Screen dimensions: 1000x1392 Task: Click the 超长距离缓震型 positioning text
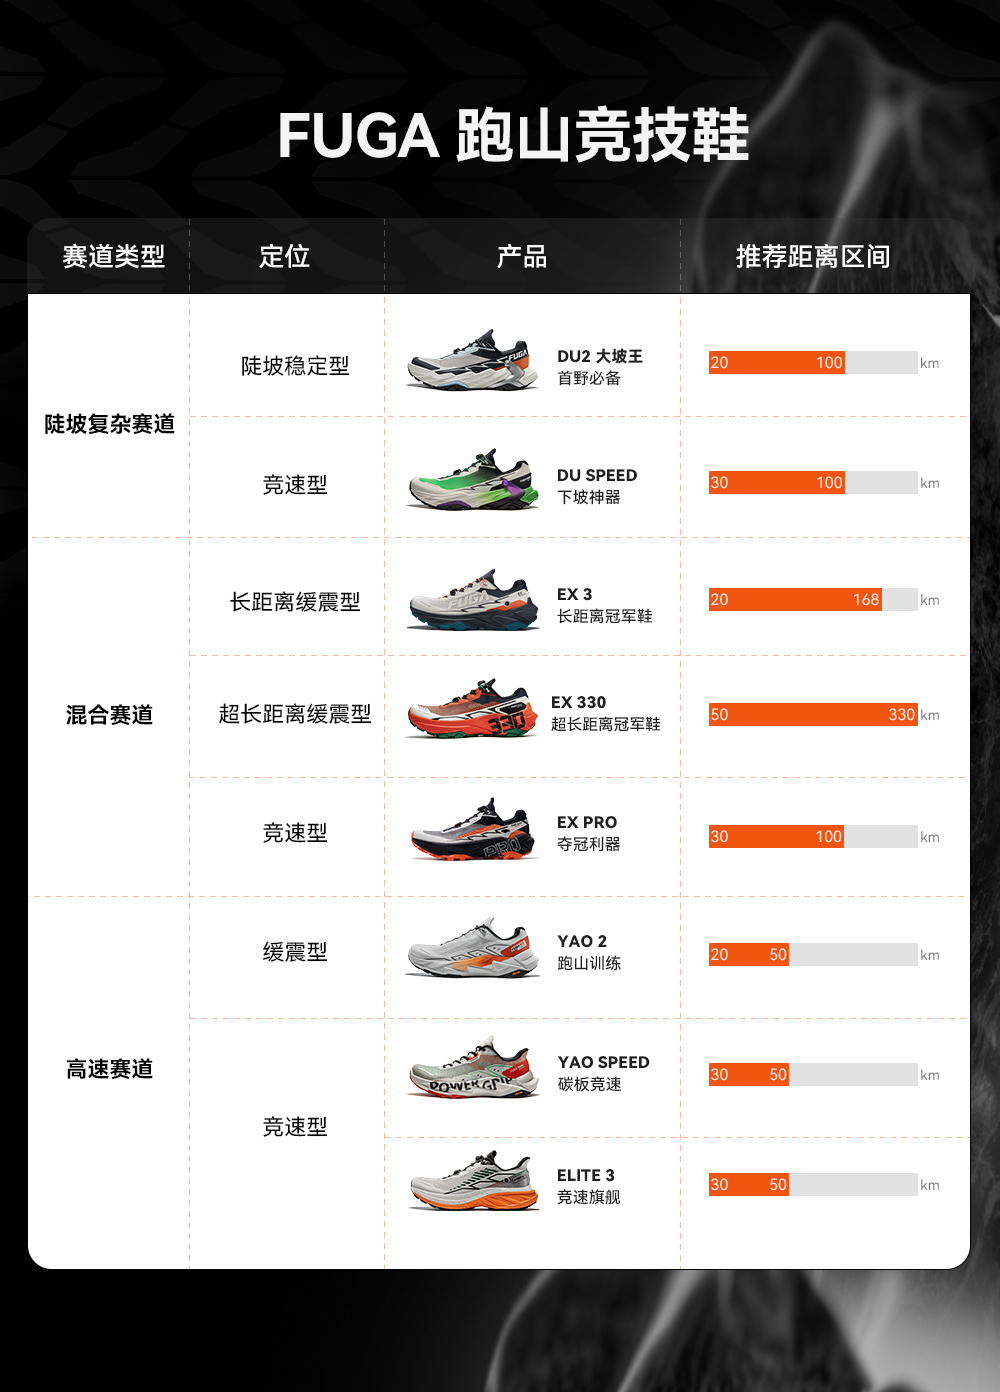point(295,714)
